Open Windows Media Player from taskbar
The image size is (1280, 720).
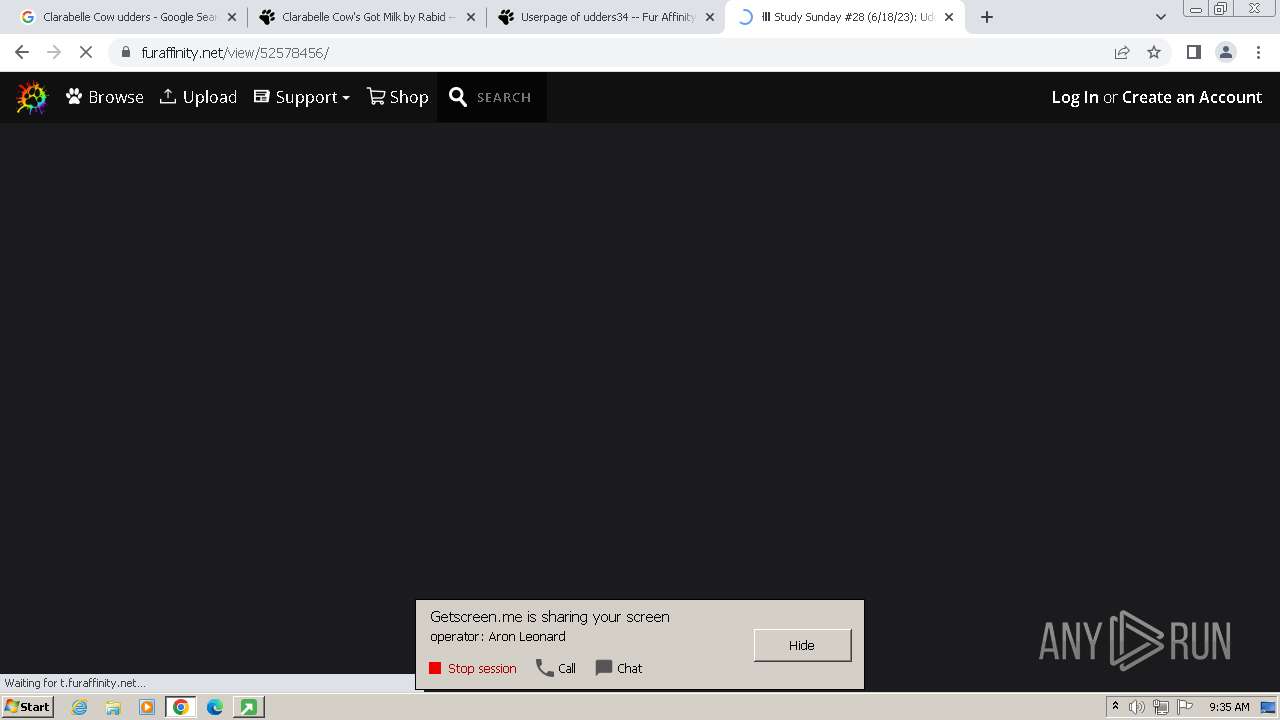tap(147, 707)
